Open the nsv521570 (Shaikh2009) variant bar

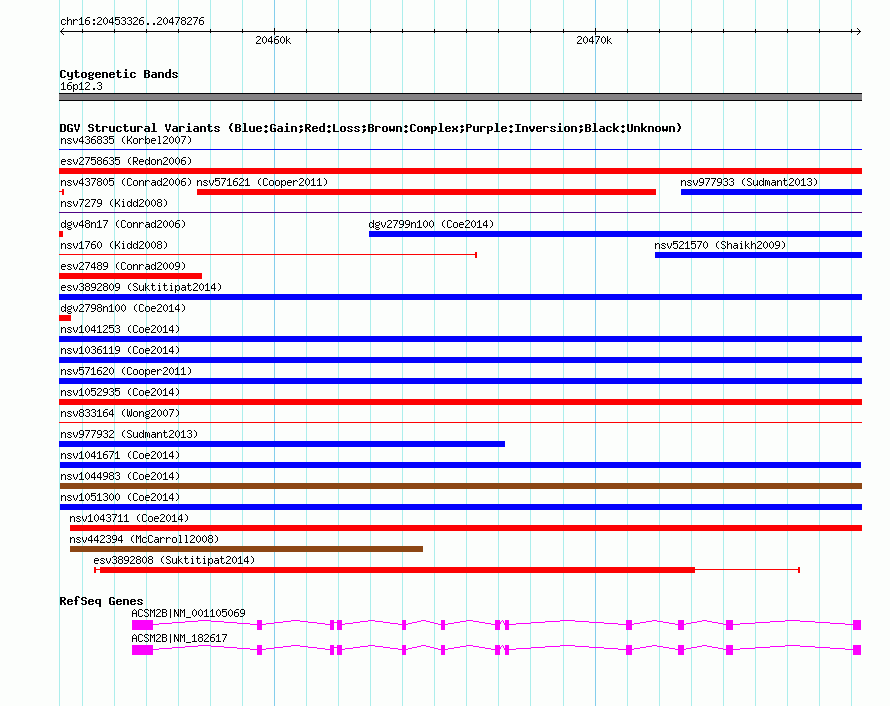click(x=758, y=255)
